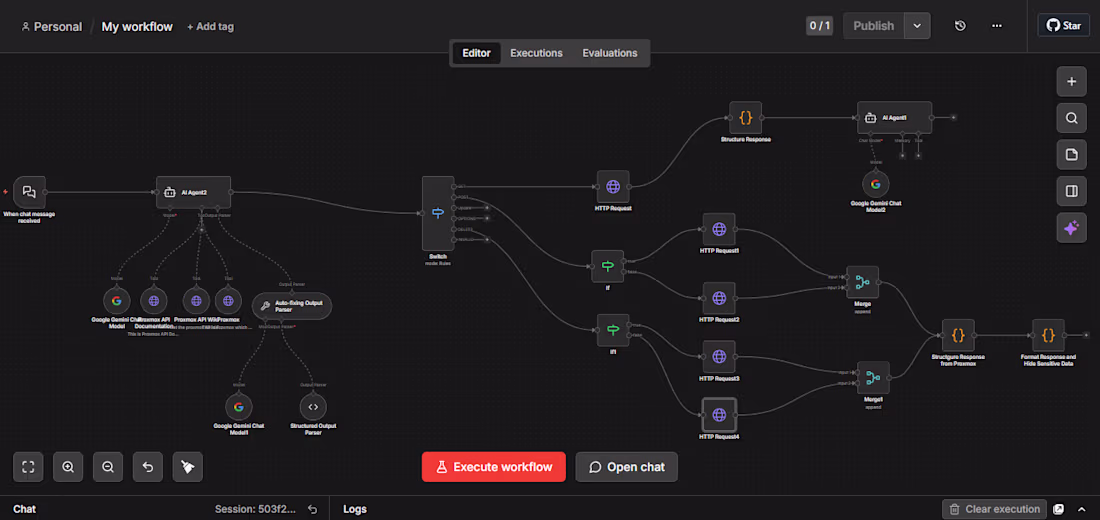This screenshot has height=520, width=1100.
Task: Select the AI Agent1 node
Action: click(894, 118)
